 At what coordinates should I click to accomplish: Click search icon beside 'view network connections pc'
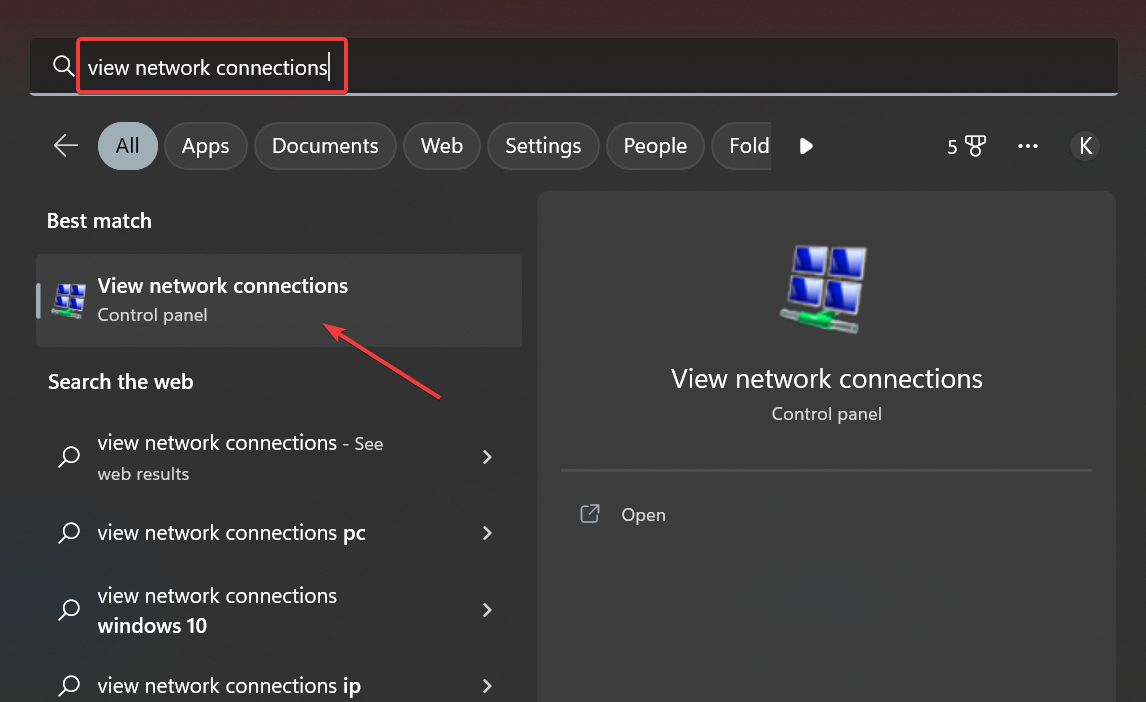click(x=69, y=533)
